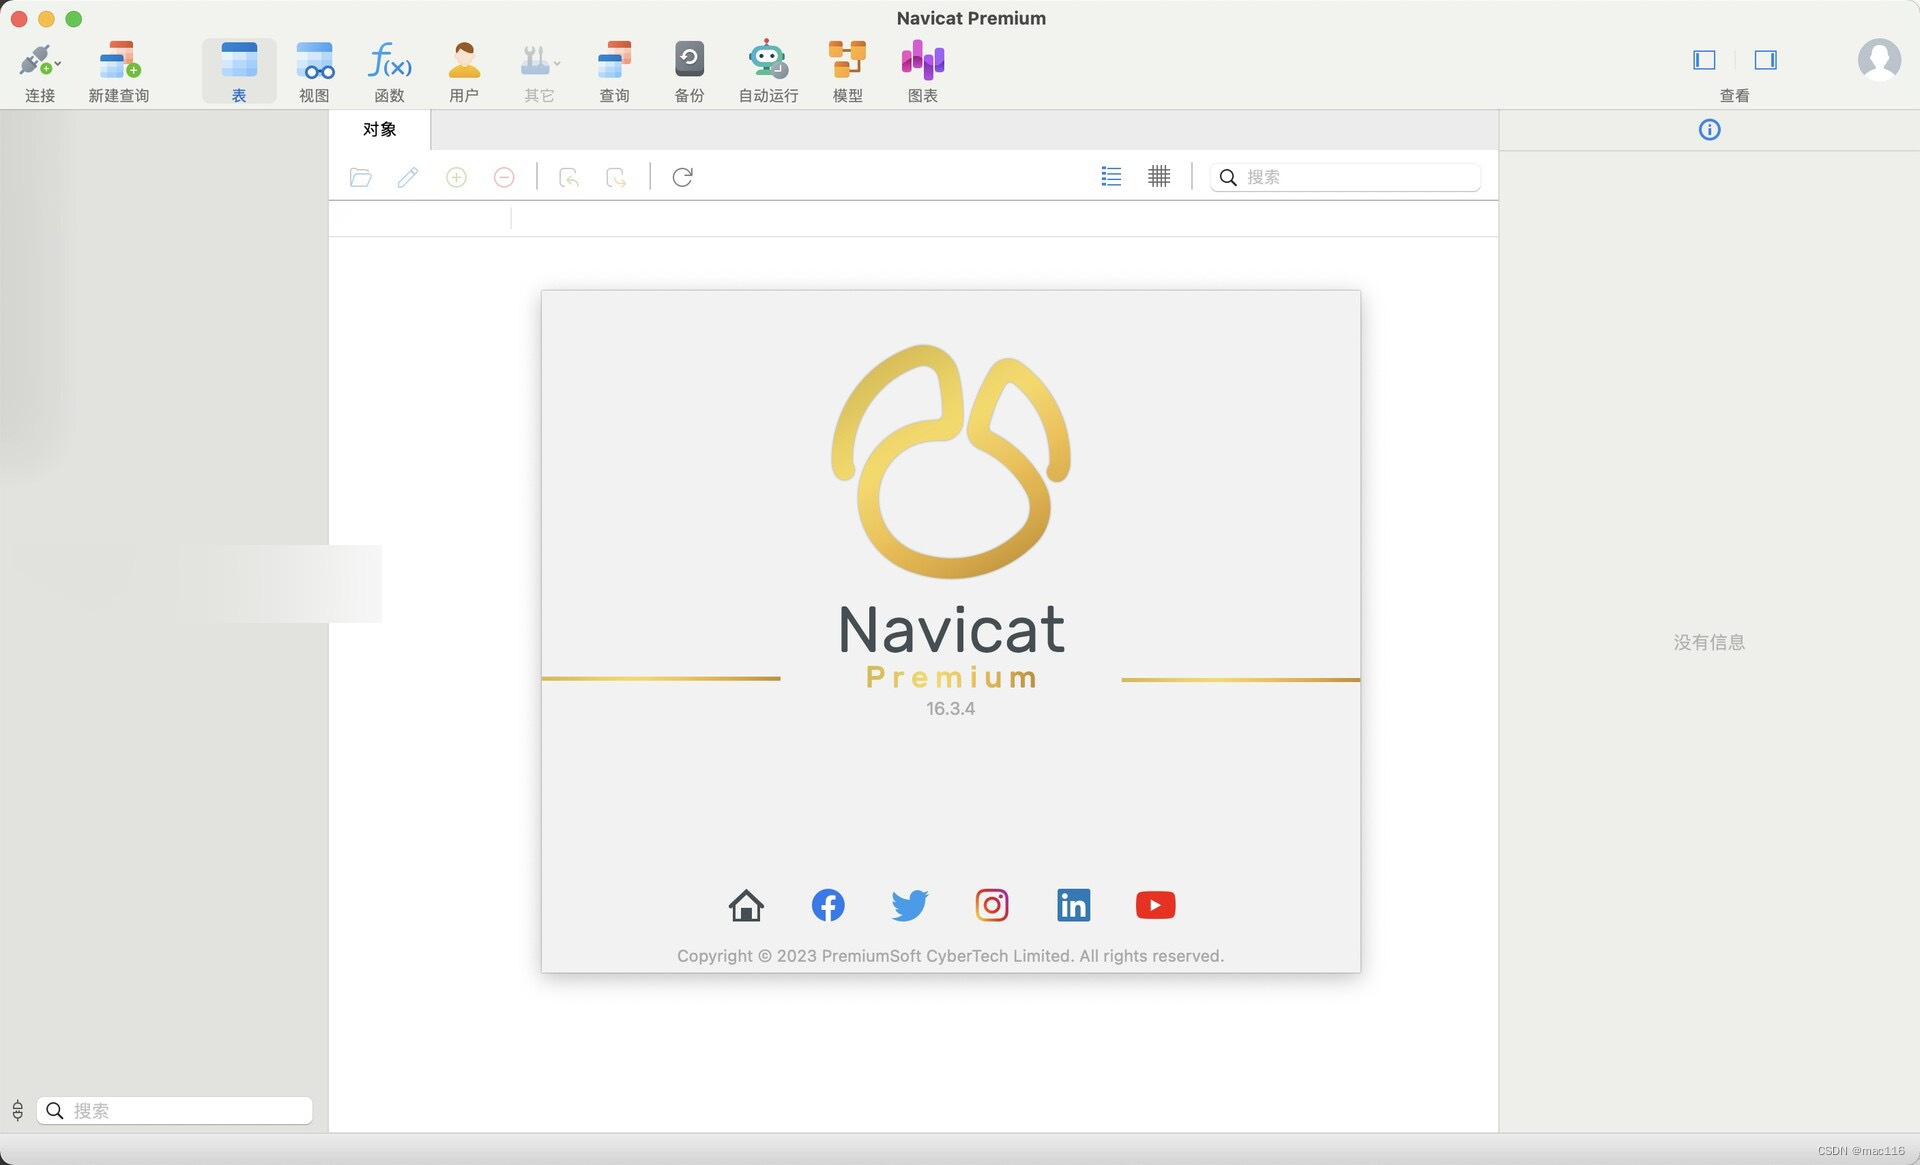Click the open table folder icon
This screenshot has height=1165, width=1920.
pyautogui.click(x=361, y=177)
